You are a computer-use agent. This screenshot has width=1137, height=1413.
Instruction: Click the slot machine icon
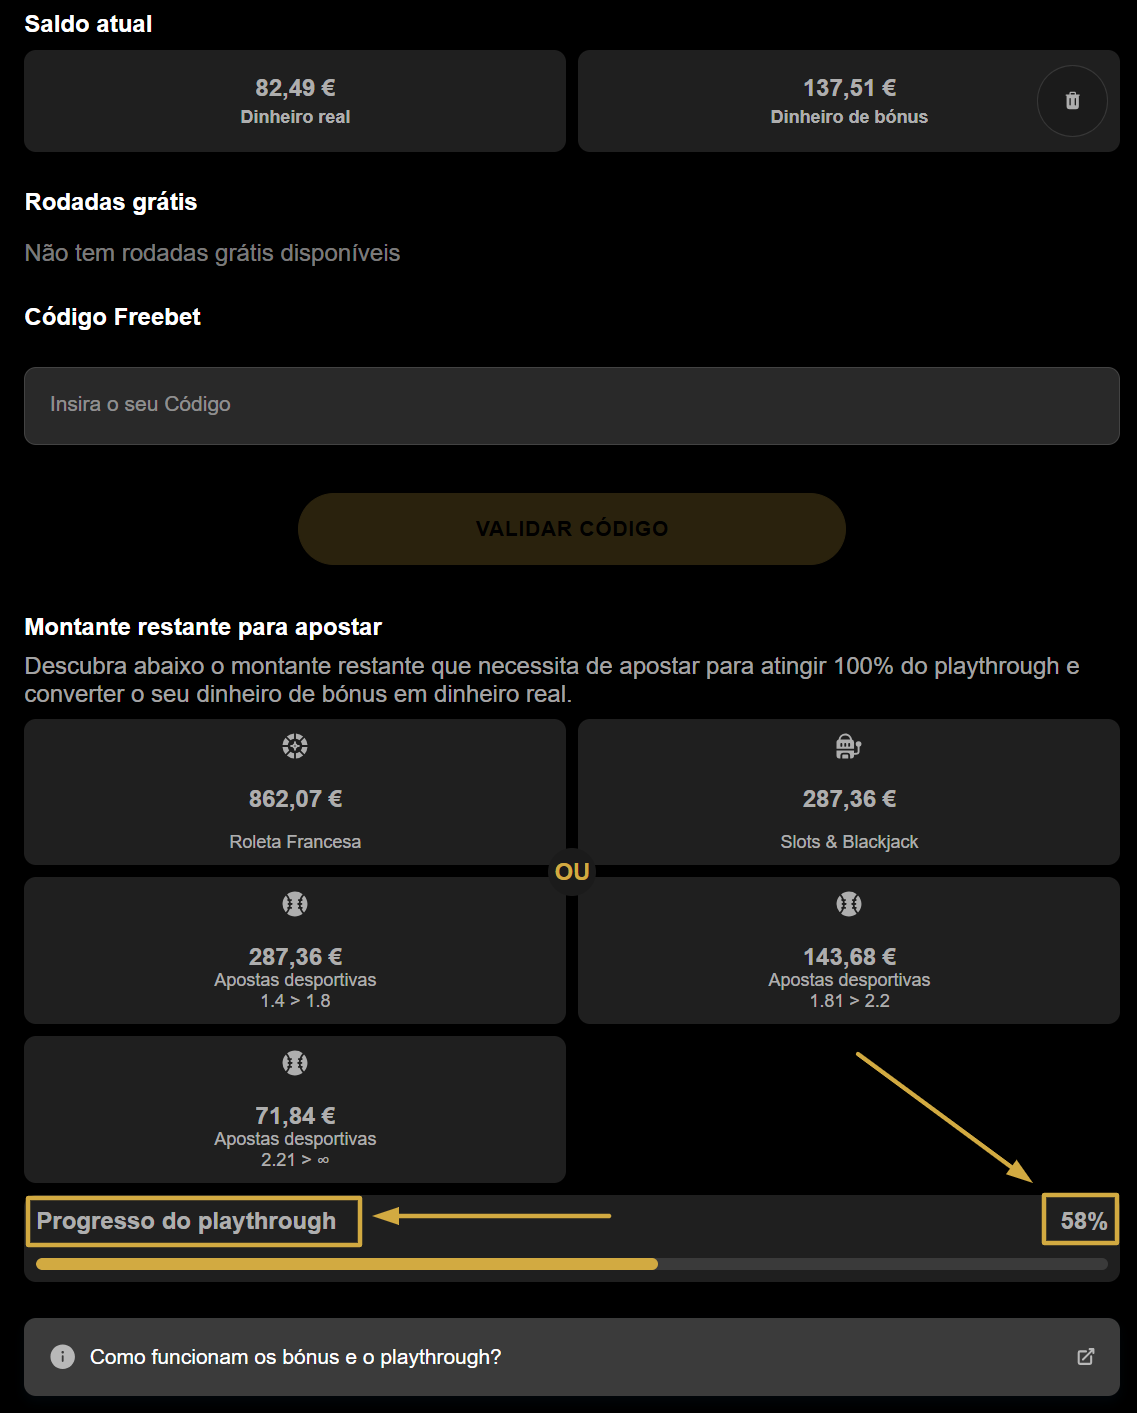point(849,746)
